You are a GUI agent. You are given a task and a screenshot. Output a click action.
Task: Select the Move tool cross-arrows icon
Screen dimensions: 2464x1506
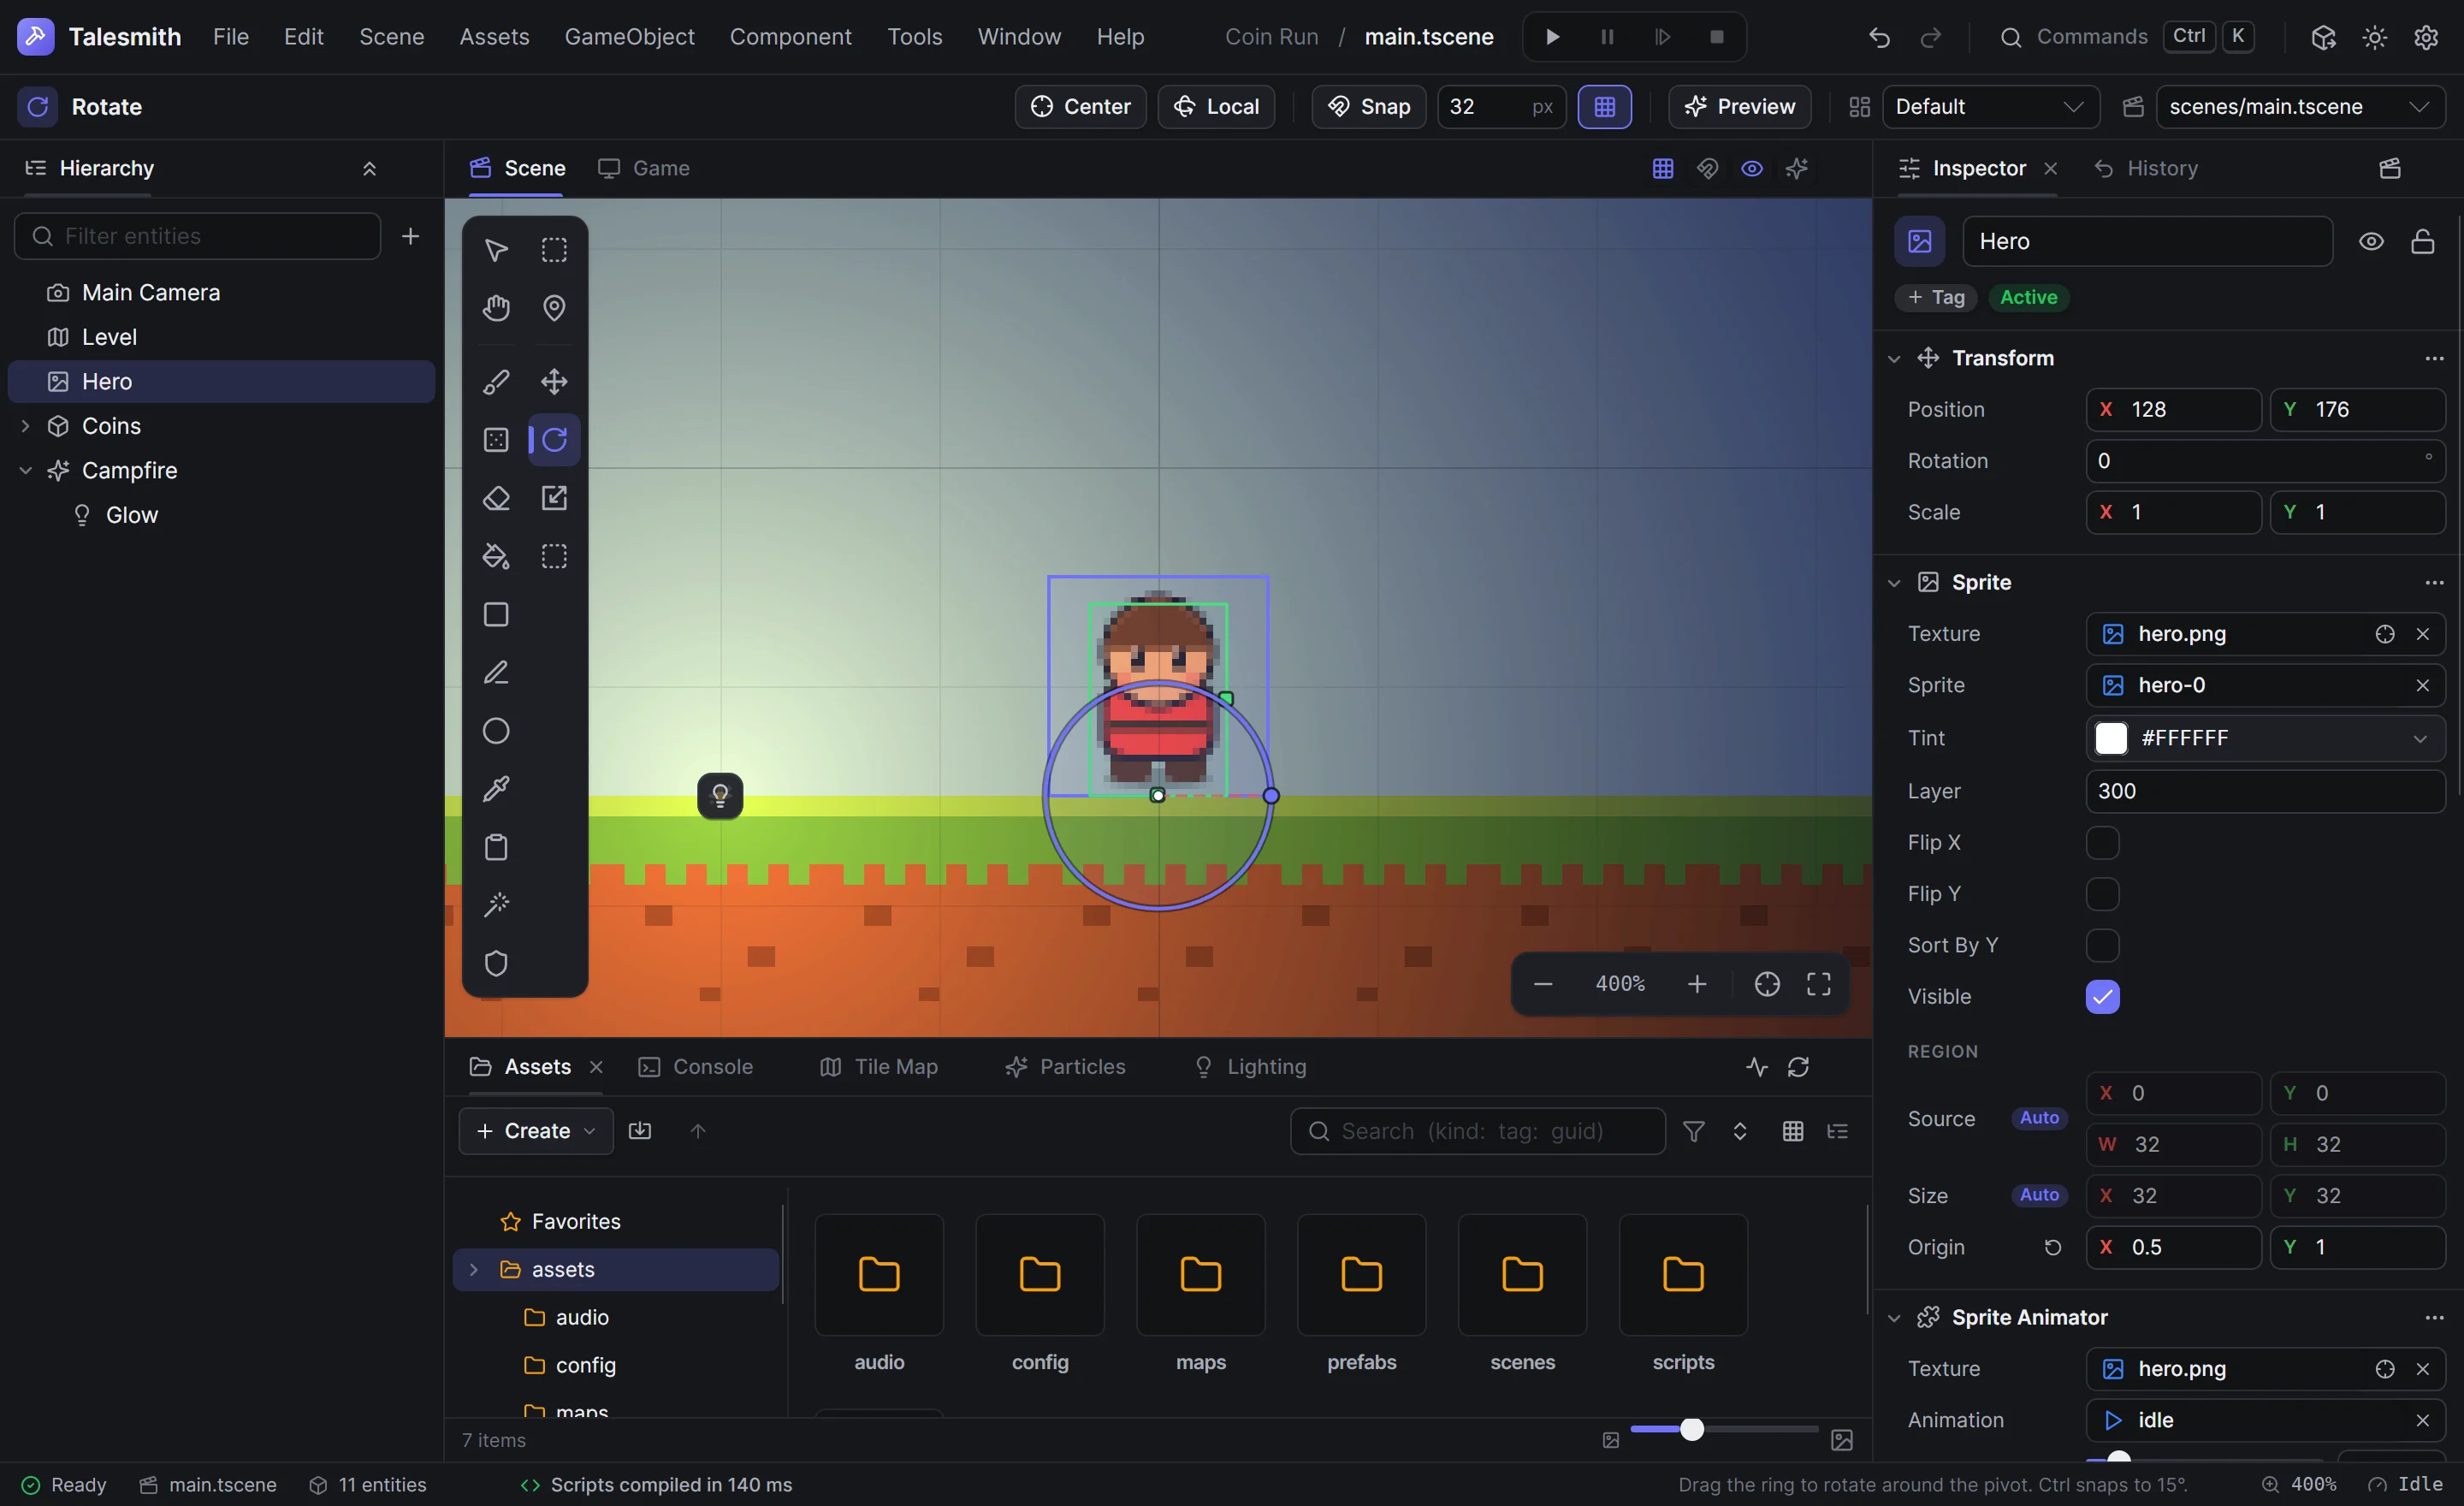tap(554, 382)
